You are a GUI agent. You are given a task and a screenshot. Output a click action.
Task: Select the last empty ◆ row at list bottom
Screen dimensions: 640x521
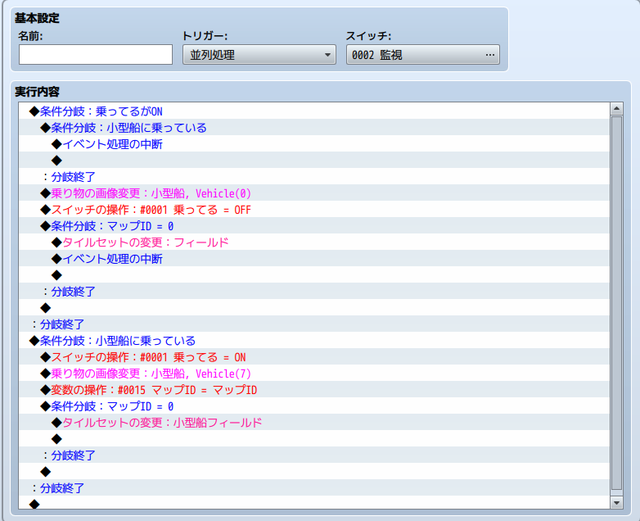[314, 503]
